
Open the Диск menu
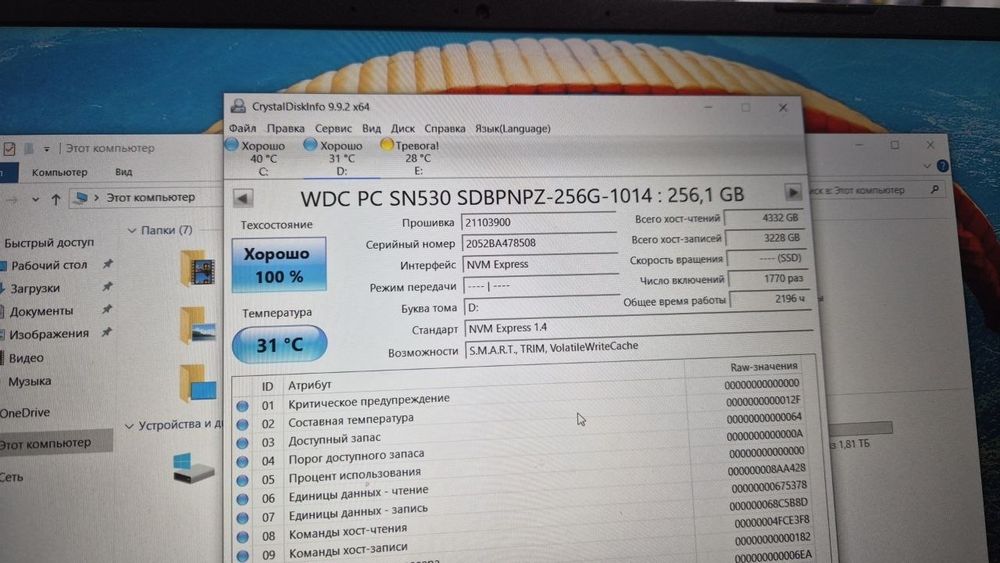tap(402, 128)
